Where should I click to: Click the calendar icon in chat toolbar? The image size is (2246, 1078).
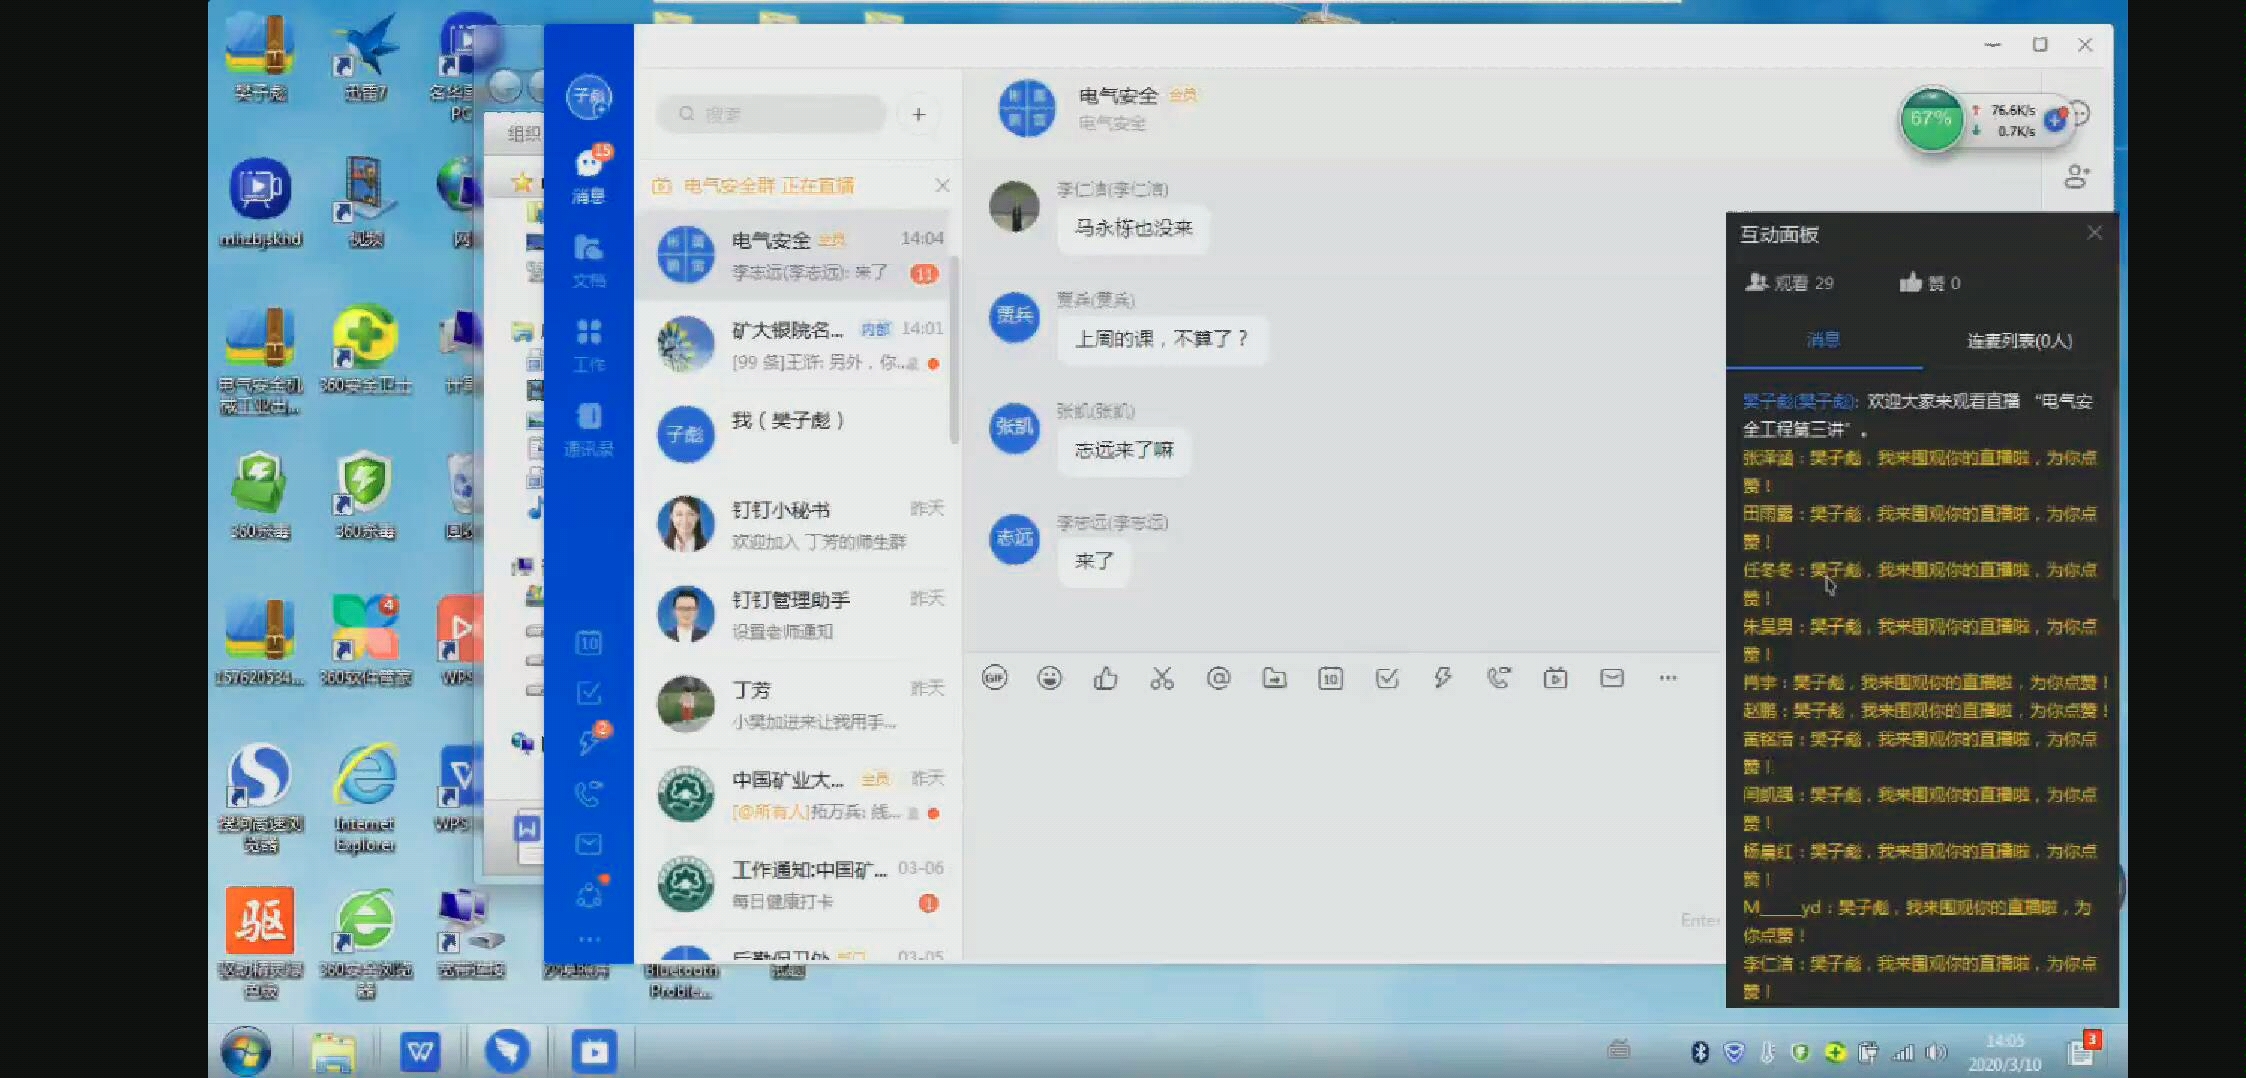pos(1330,678)
